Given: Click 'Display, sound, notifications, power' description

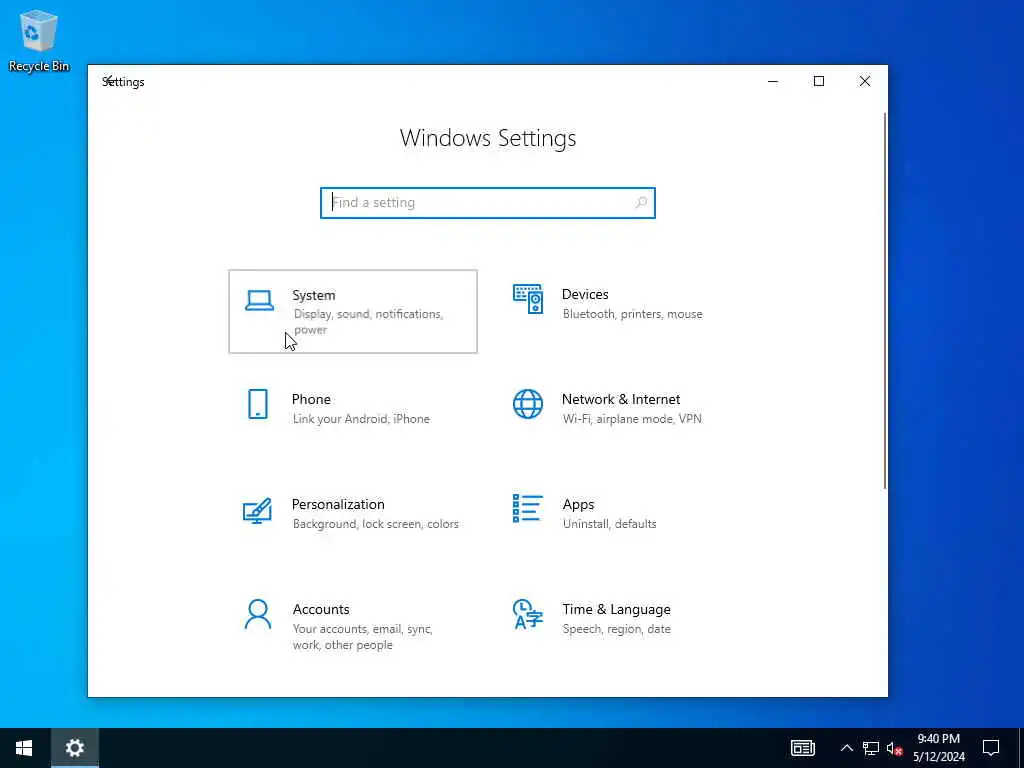Looking at the screenshot, I should click(x=368, y=322).
